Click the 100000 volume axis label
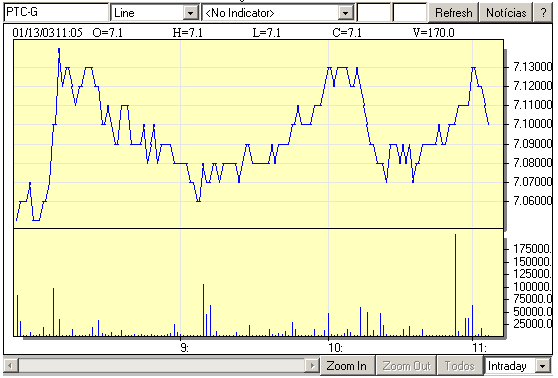 tap(532, 287)
